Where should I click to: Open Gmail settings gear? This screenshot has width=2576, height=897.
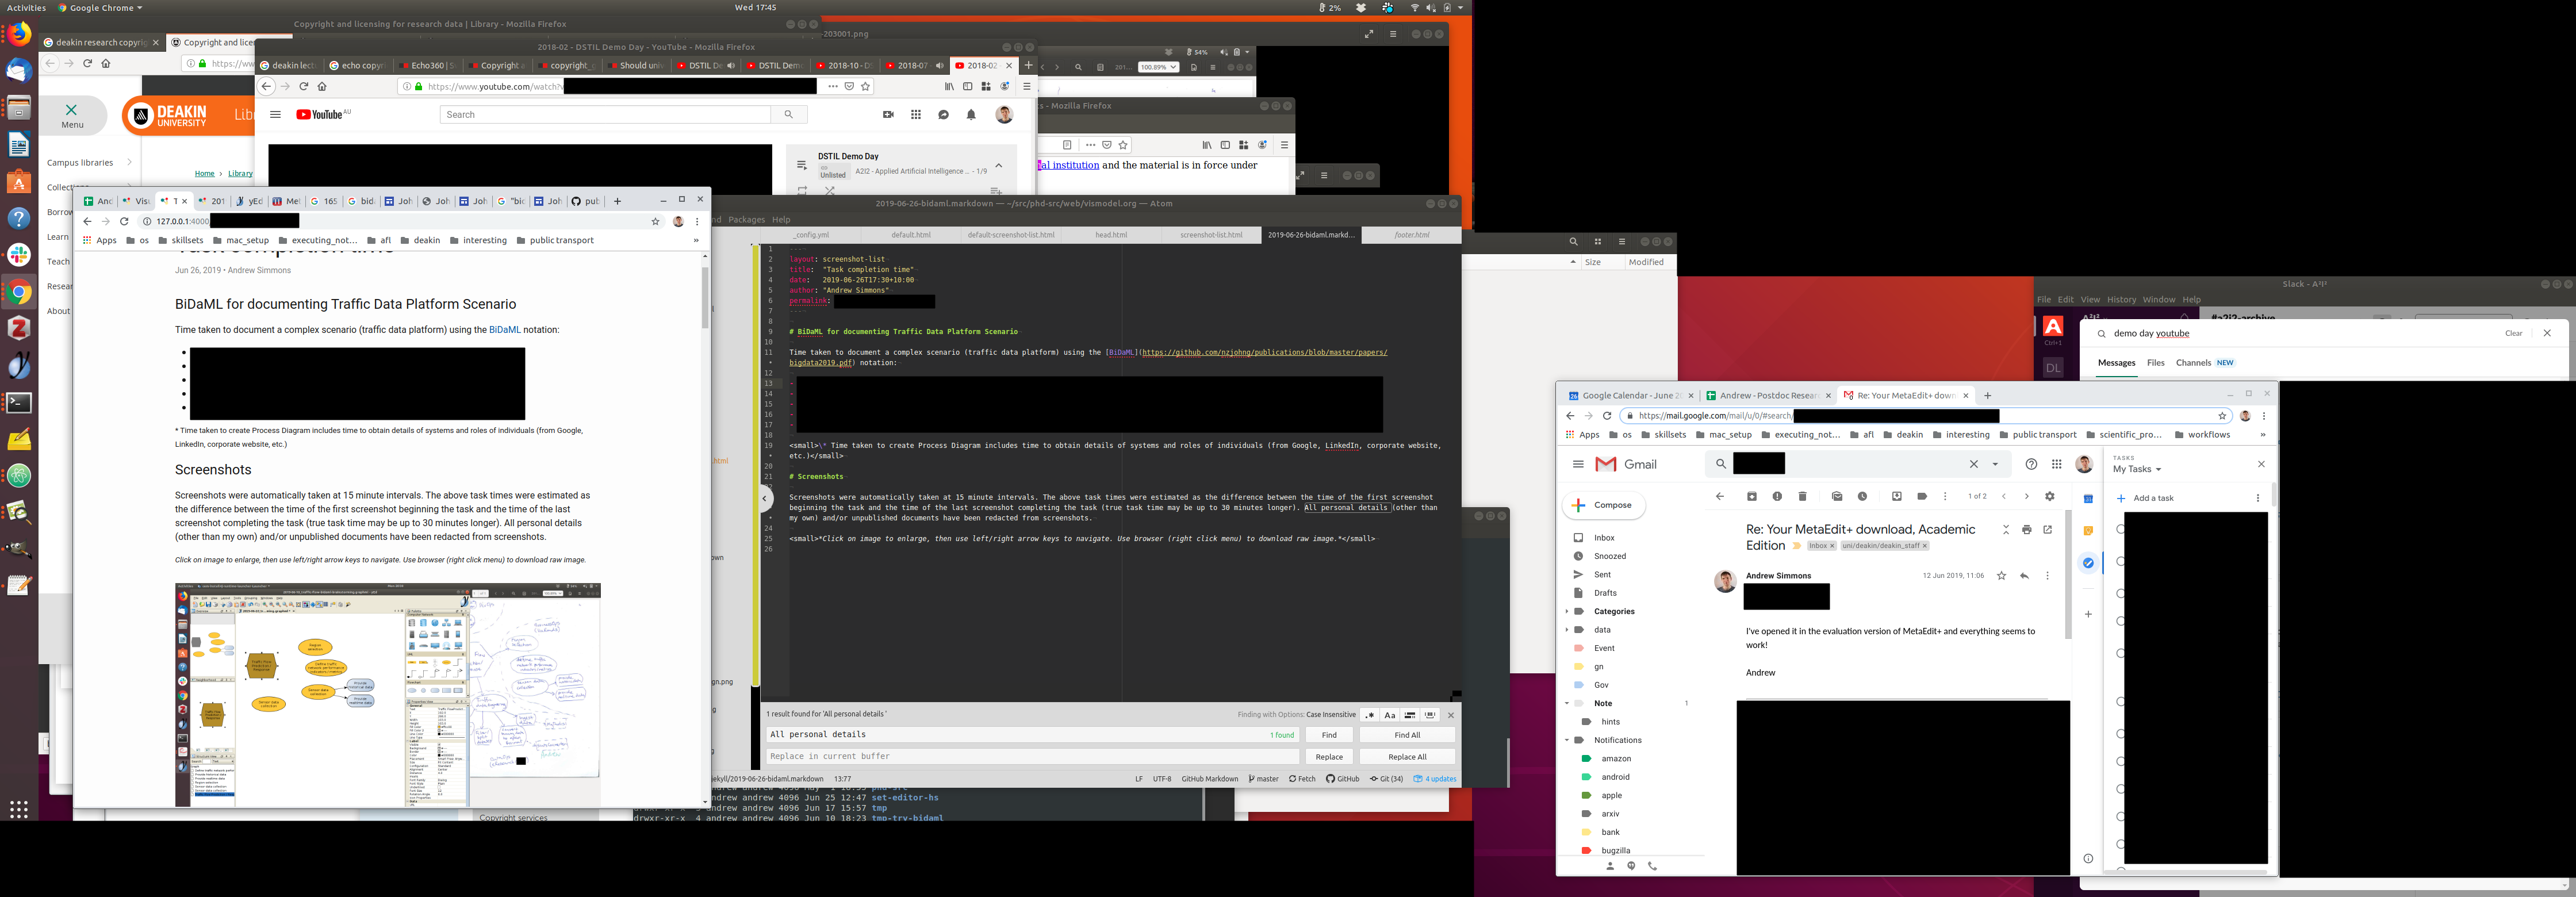coord(2049,496)
